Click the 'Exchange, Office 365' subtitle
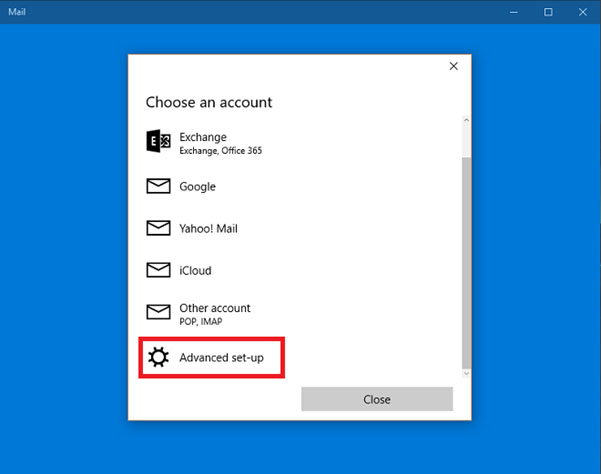 tap(221, 151)
